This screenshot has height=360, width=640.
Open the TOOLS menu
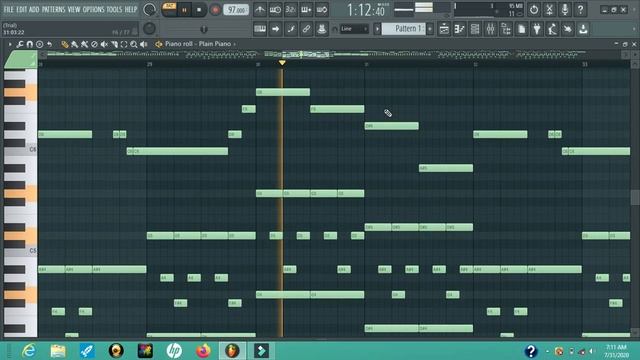114,9
